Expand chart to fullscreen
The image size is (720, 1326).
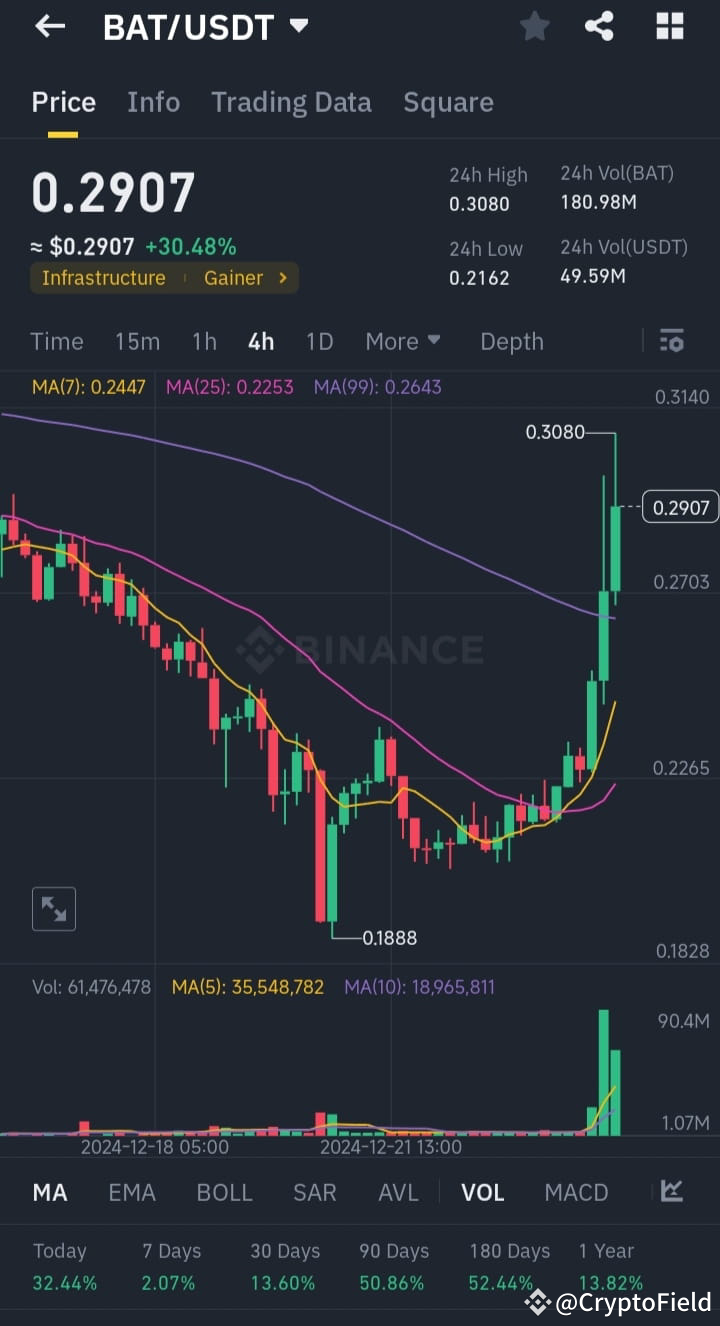tap(53, 908)
